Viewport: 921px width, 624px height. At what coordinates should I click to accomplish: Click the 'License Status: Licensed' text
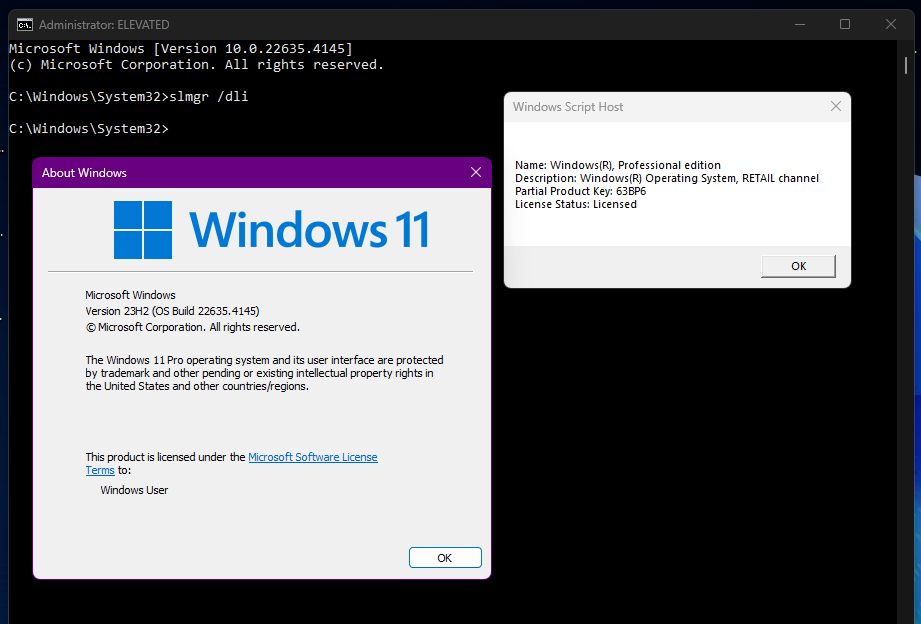pos(576,204)
